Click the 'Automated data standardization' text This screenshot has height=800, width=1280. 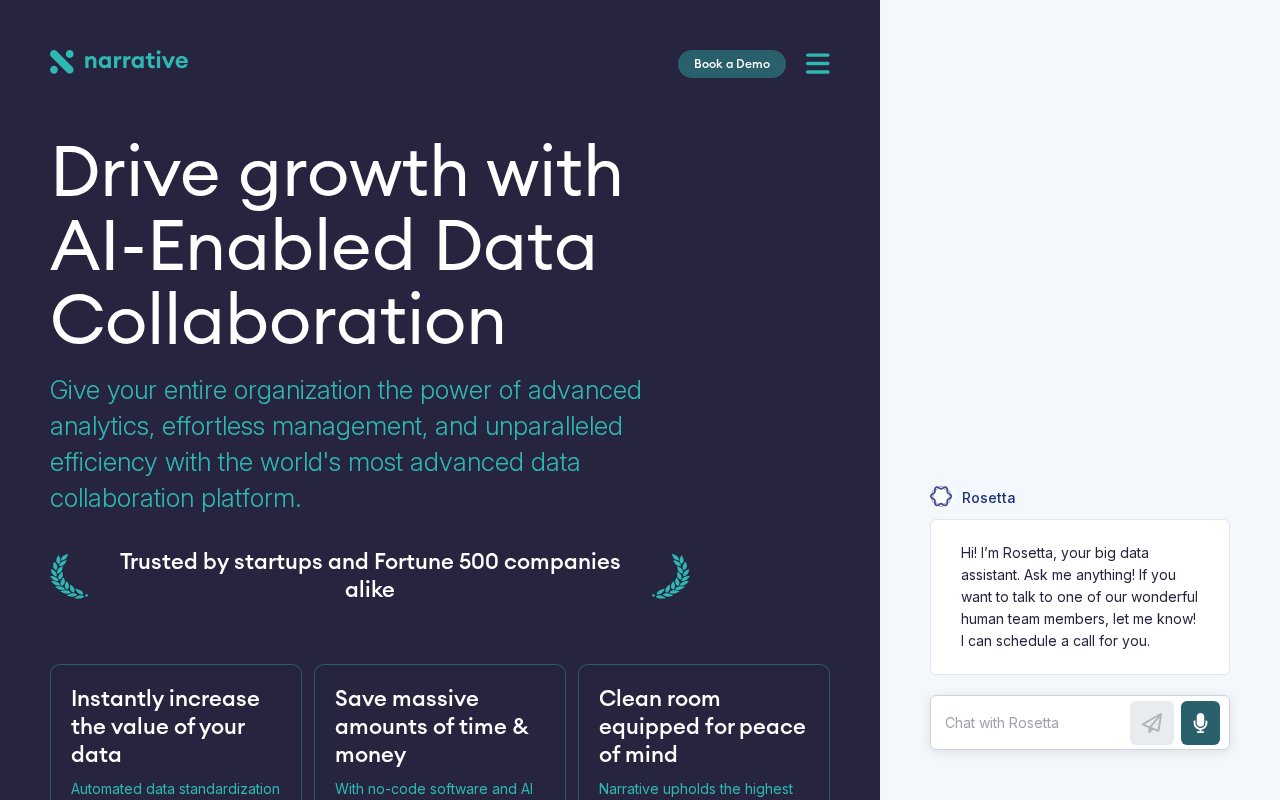[176, 789]
